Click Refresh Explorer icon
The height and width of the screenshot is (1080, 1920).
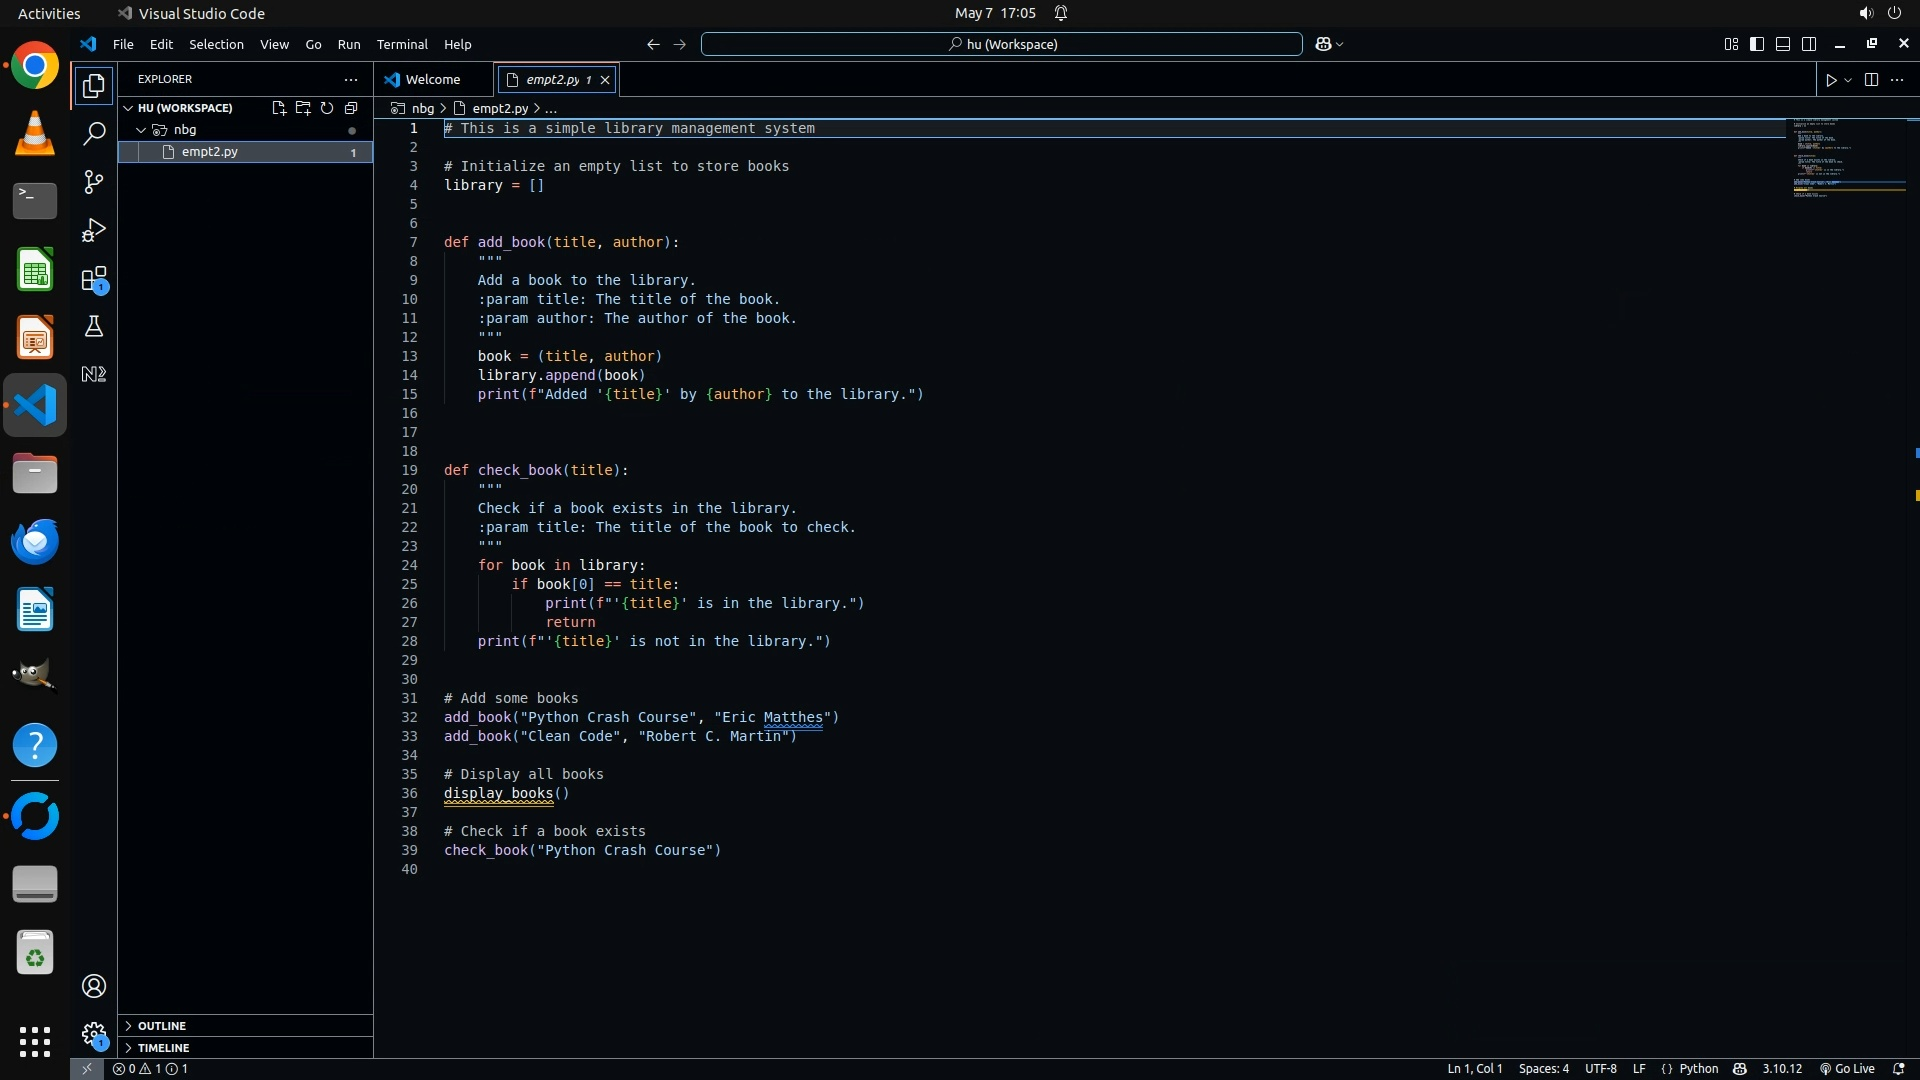[327, 108]
